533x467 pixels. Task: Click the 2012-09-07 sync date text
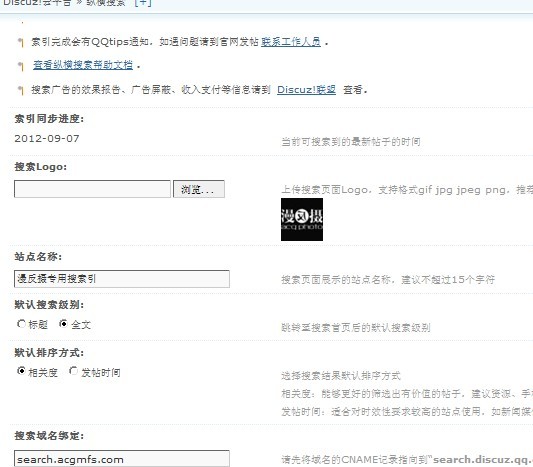(47, 139)
